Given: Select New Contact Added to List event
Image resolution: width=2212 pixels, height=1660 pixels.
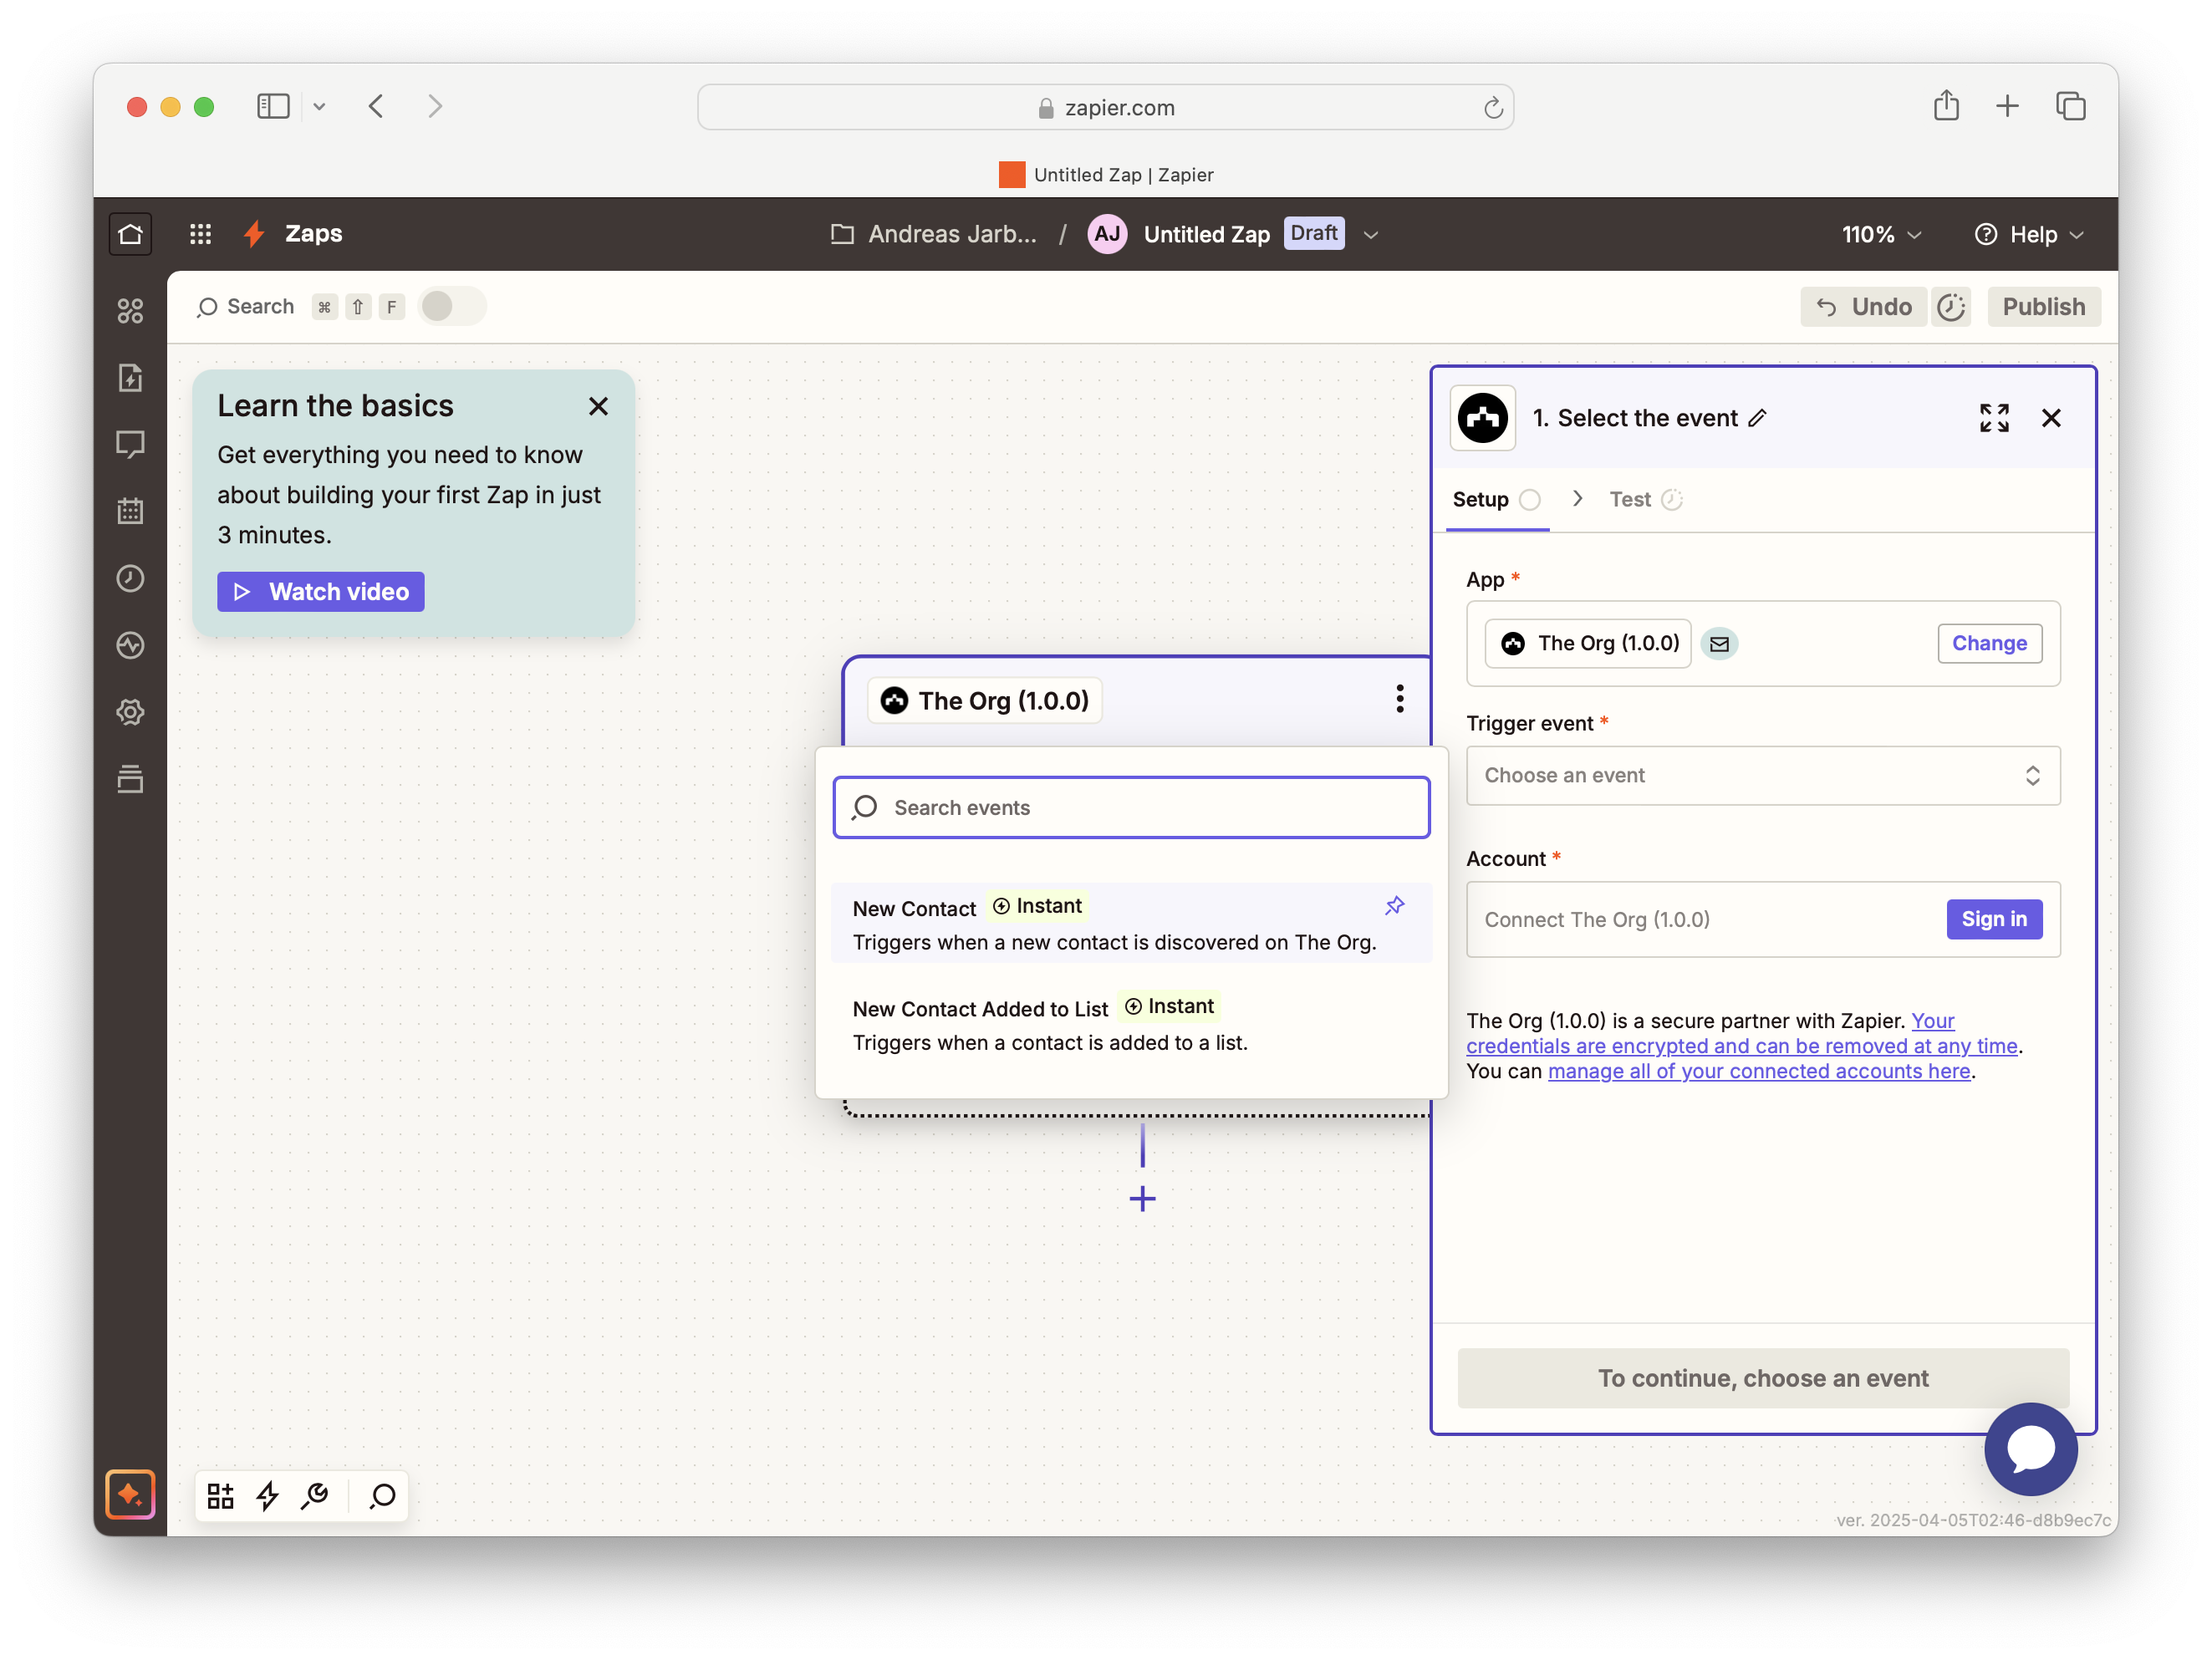Looking at the screenshot, I should [1131, 1024].
